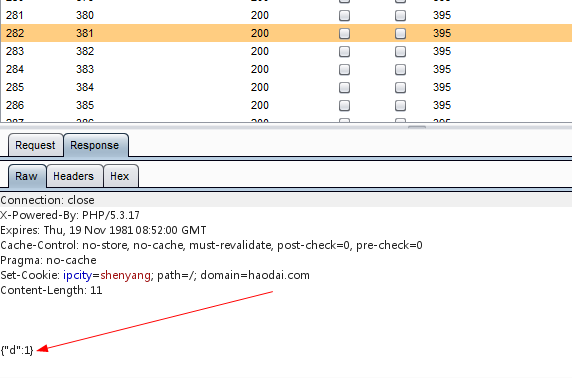Click the Content-Length: 11 line
Image resolution: width=572 pixels, height=378 pixels.
click(51, 290)
